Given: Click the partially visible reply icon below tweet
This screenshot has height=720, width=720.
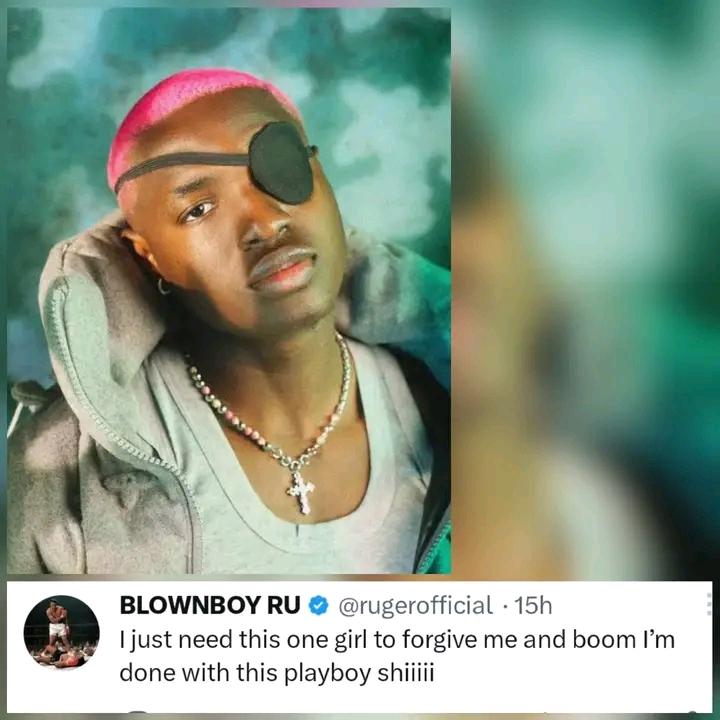Looking at the screenshot, I should point(138,712).
